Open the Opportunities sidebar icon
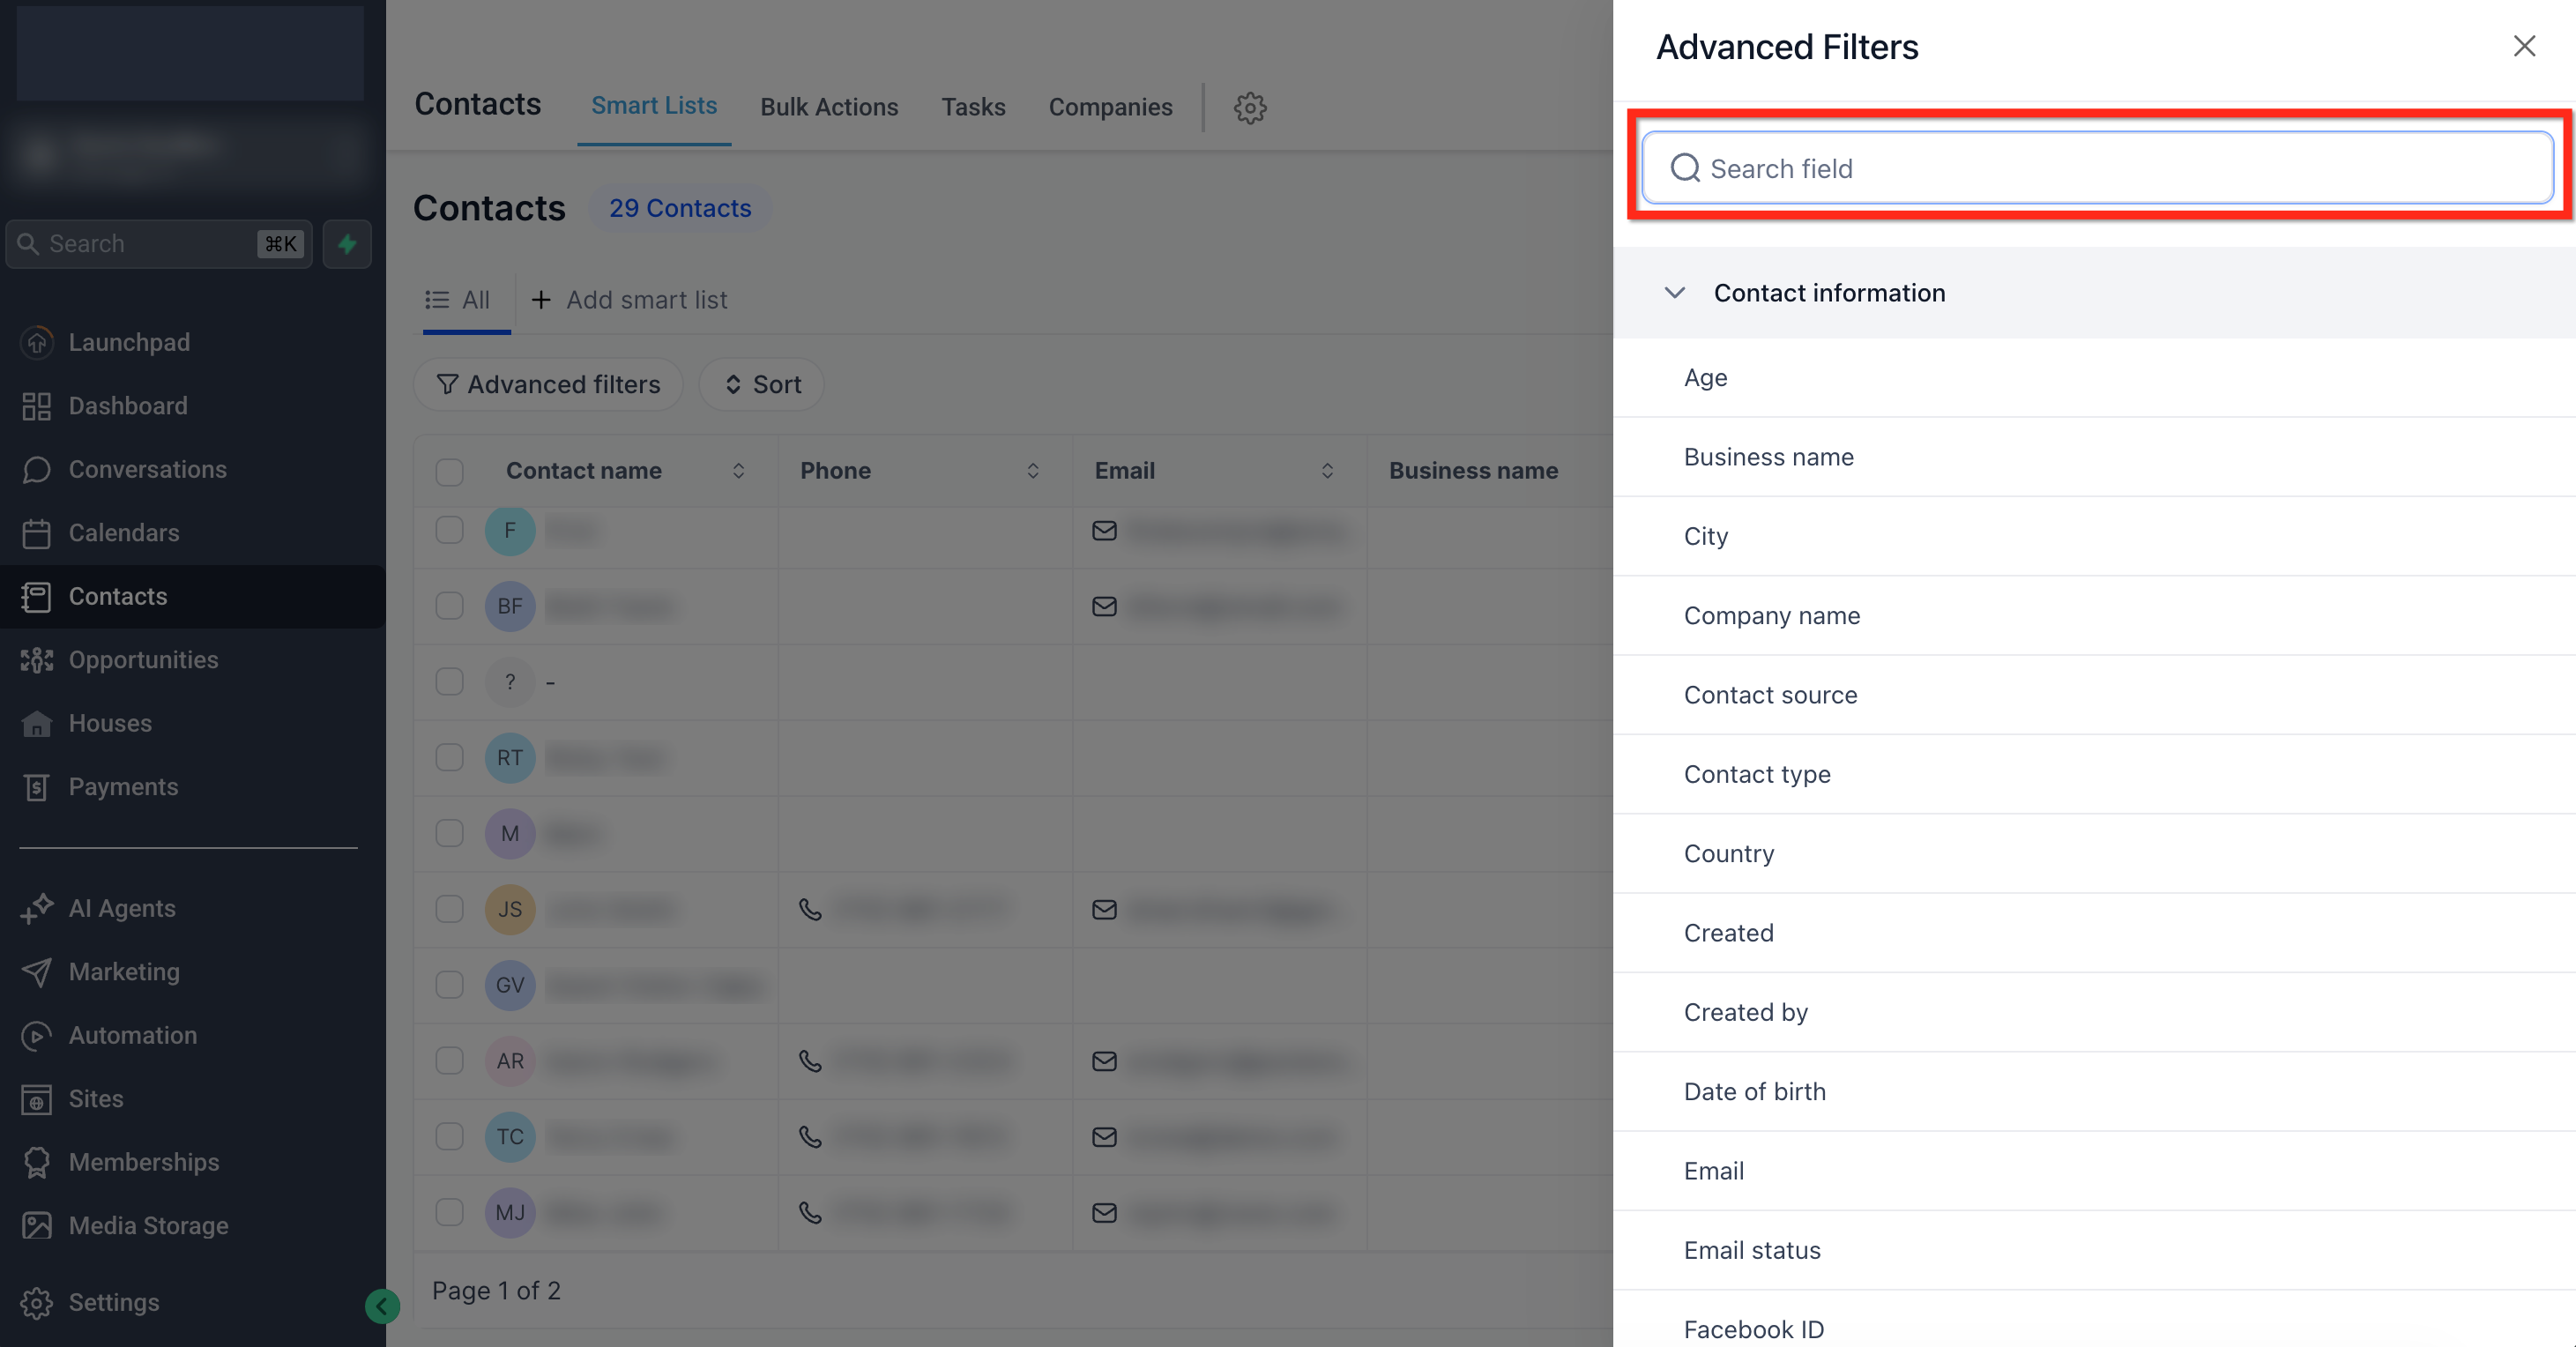Image resolution: width=2576 pixels, height=1347 pixels. (x=36, y=660)
